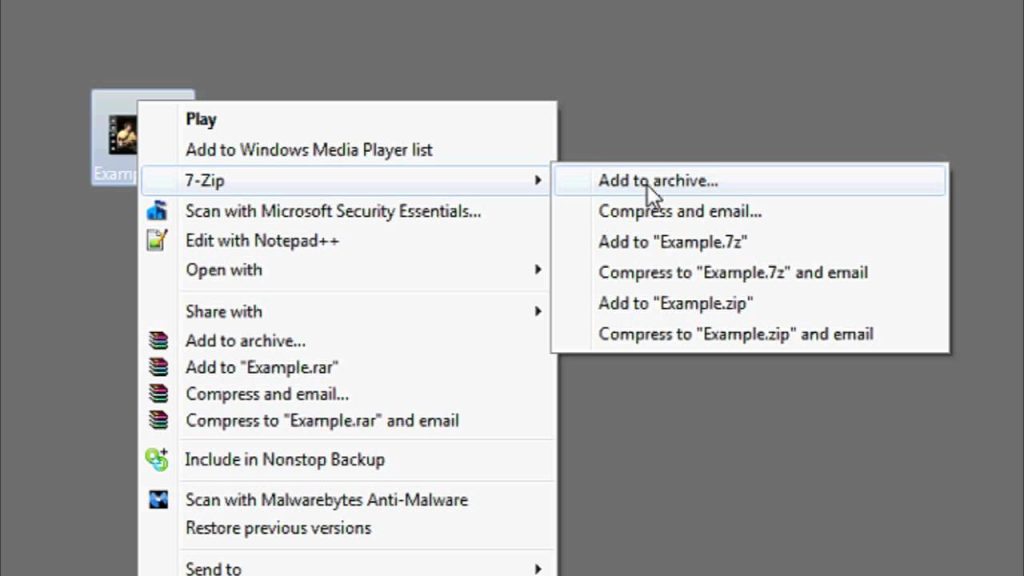Click the Microsoft Security Essentials scan icon
This screenshot has width=1024, height=576.
point(157,210)
